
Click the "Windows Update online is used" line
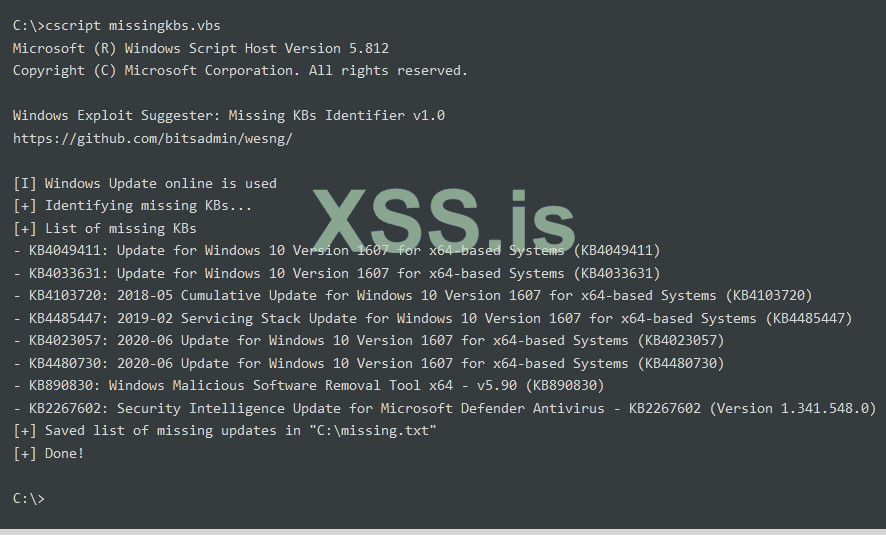(145, 183)
